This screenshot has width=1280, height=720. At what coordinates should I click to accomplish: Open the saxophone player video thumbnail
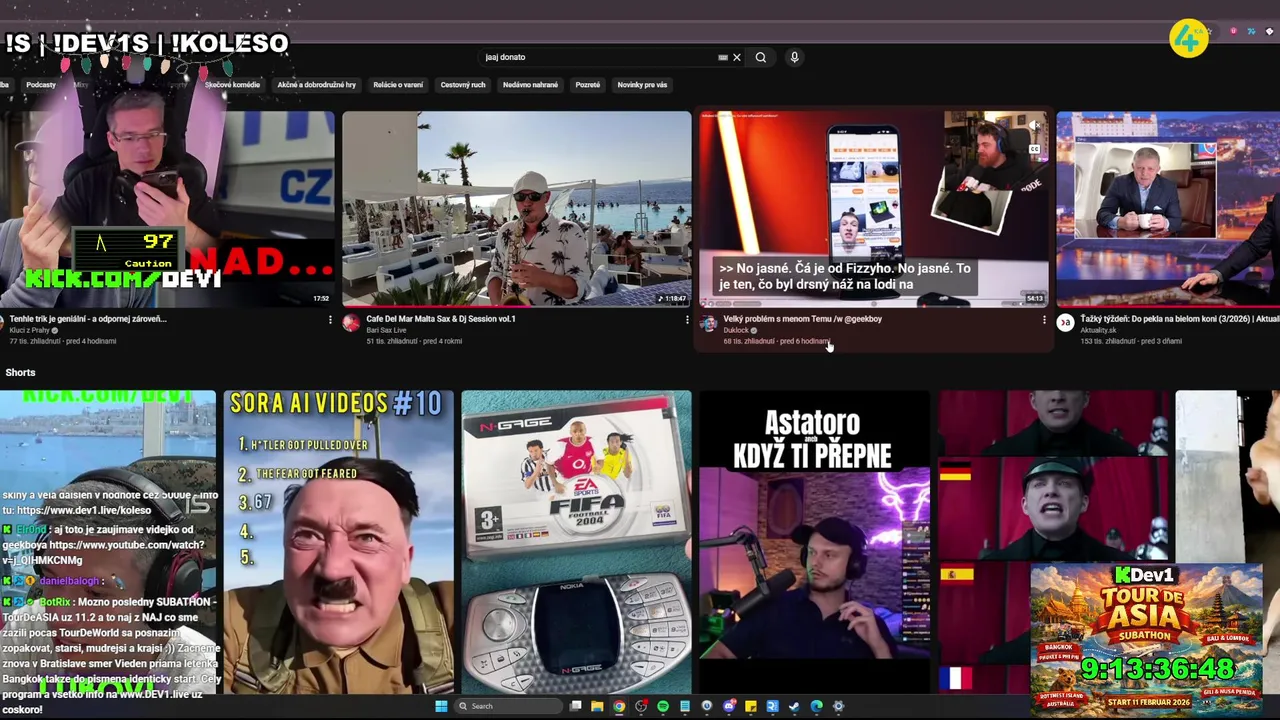pos(516,208)
